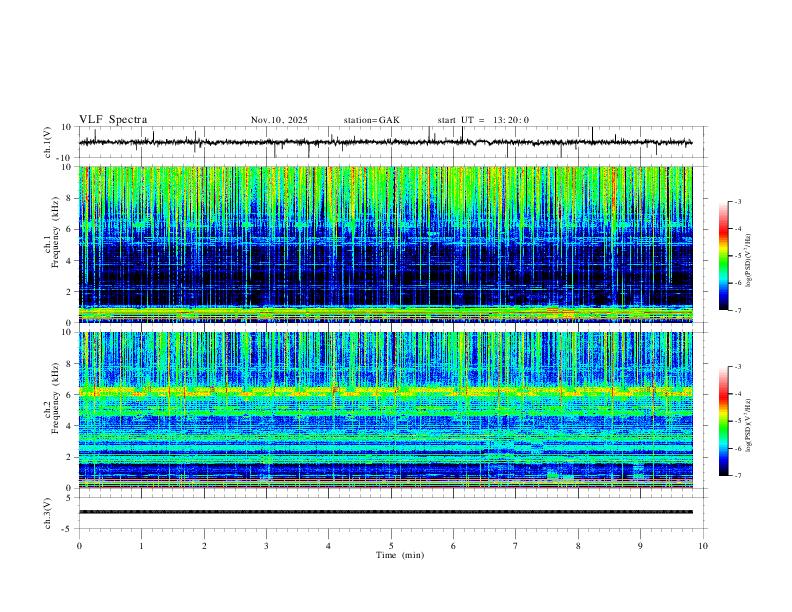The image size is (792, 612).
Task: Click the ch.2 spectrogram color scale bar
Action: [723, 421]
